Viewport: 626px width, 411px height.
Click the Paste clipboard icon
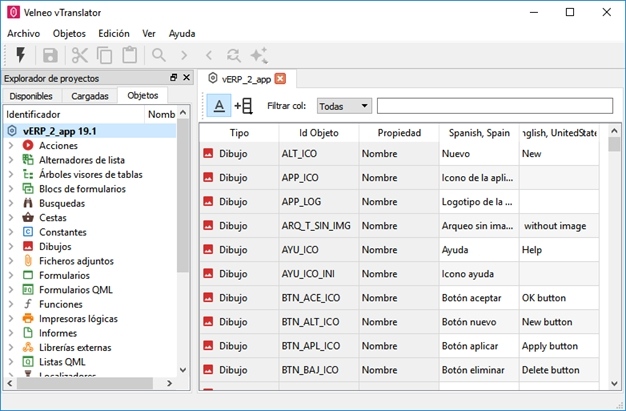coord(129,56)
